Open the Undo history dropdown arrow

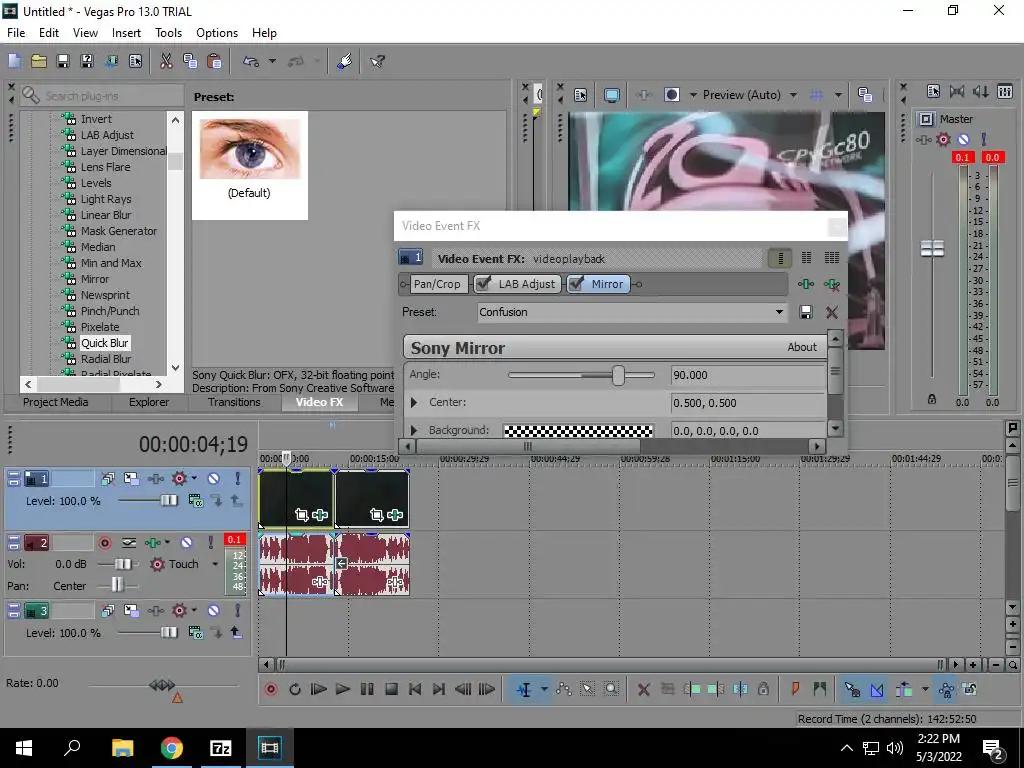pyautogui.click(x=272, y=61)
